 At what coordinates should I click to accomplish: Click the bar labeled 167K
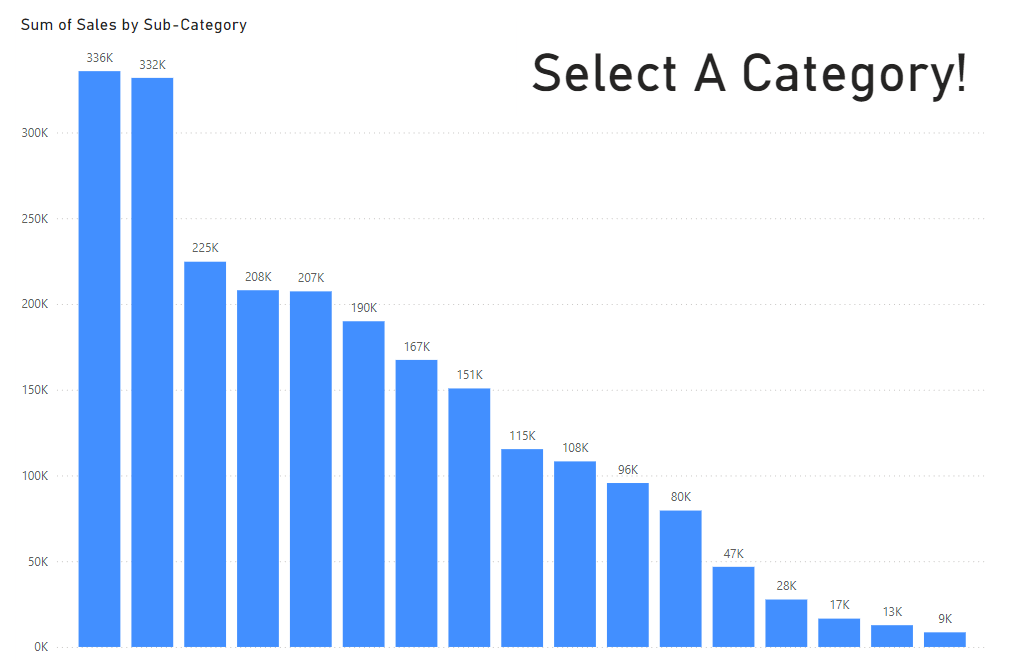pyautogui.click(x=416, y=503)
